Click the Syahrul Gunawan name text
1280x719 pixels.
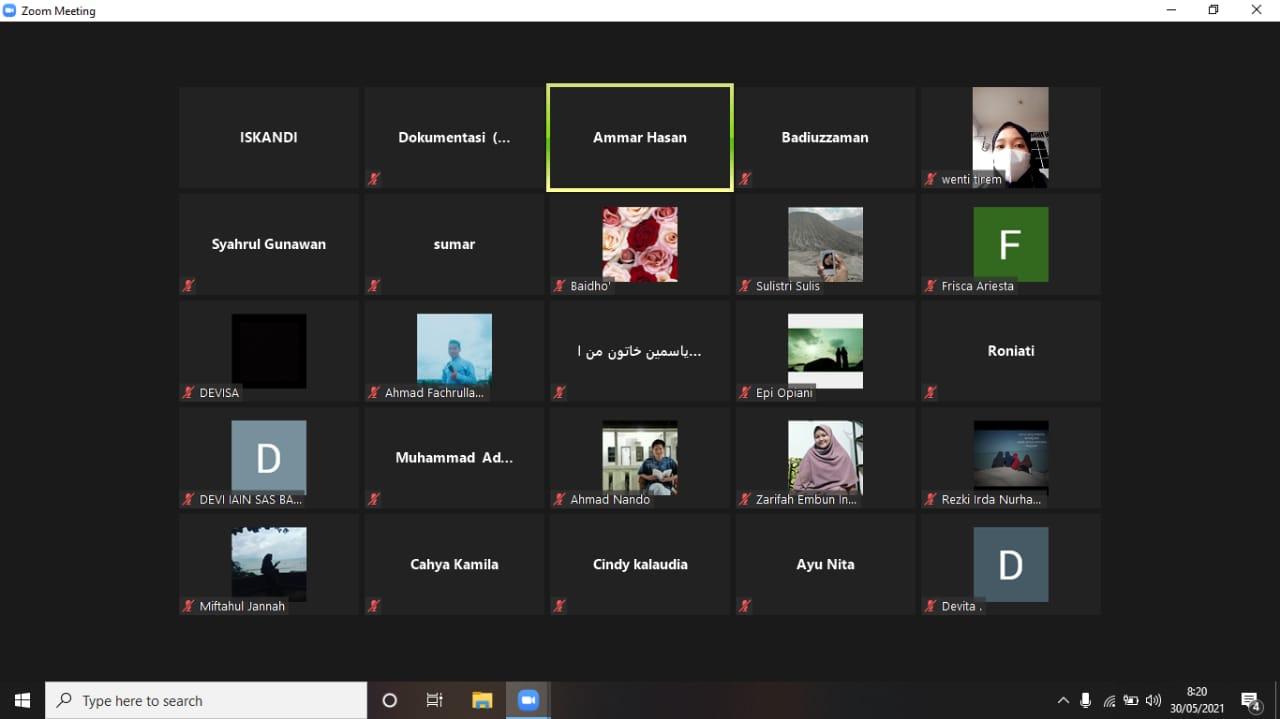tap(269, 244)
